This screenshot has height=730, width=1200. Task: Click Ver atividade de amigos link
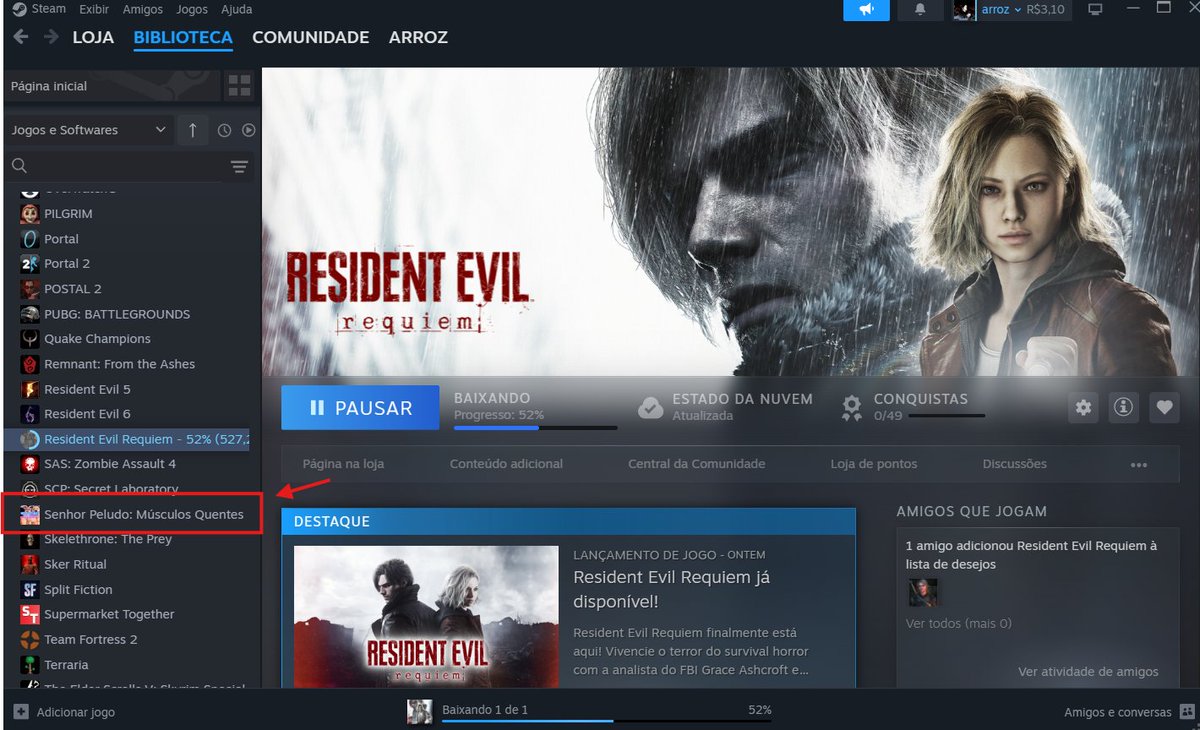tap(1088, 672)
